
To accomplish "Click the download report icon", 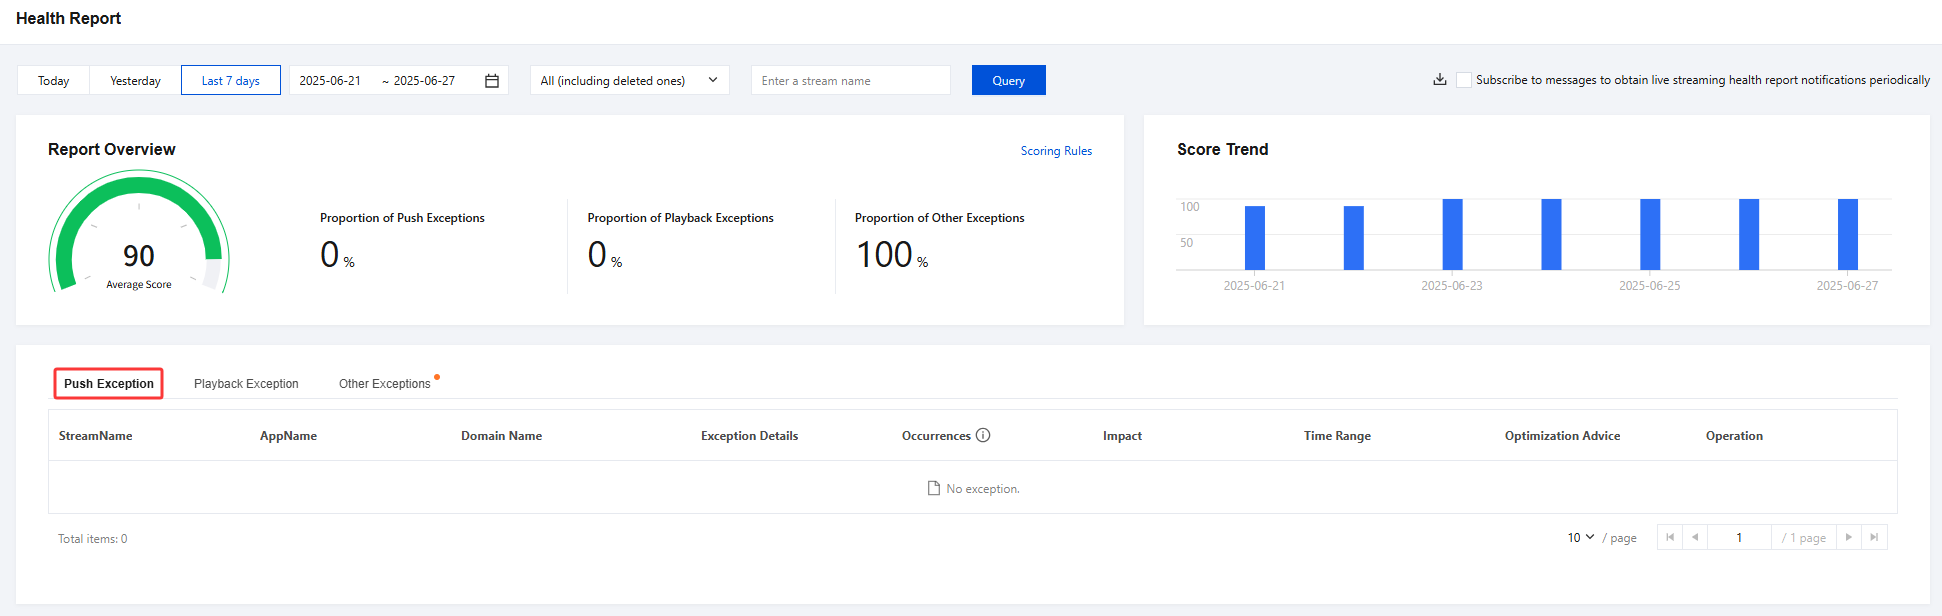I will tap(1439, 80).
